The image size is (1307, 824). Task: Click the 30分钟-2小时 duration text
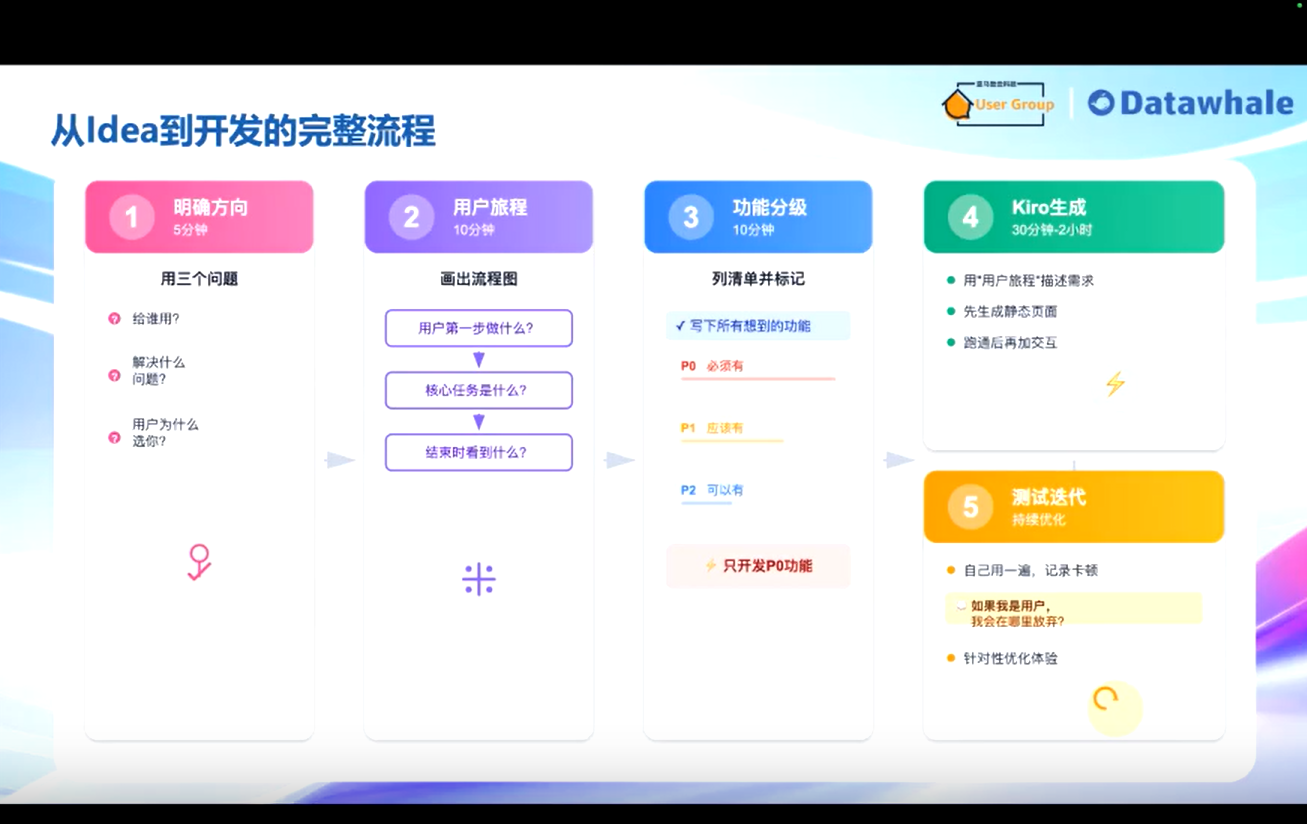click(1052, 230)
